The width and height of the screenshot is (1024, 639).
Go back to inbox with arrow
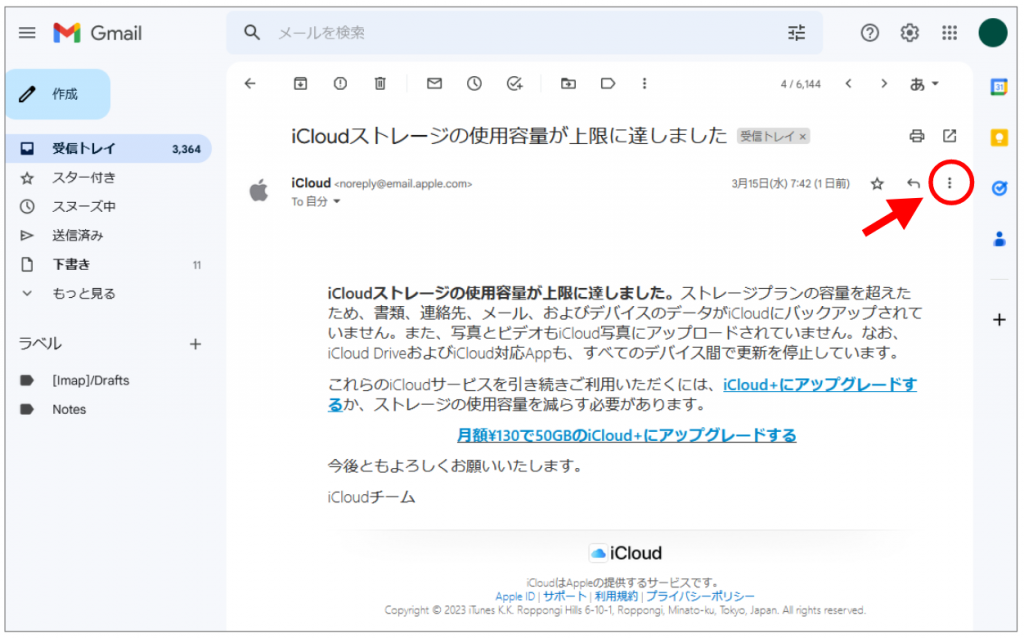click(250, 84)
